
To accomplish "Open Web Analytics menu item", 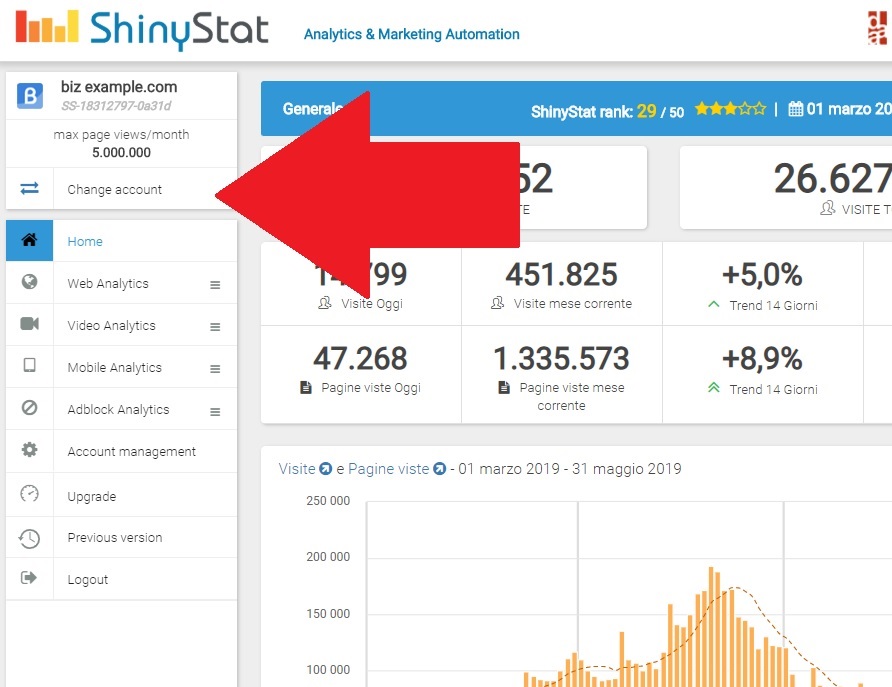I will [x=121, y=283].
